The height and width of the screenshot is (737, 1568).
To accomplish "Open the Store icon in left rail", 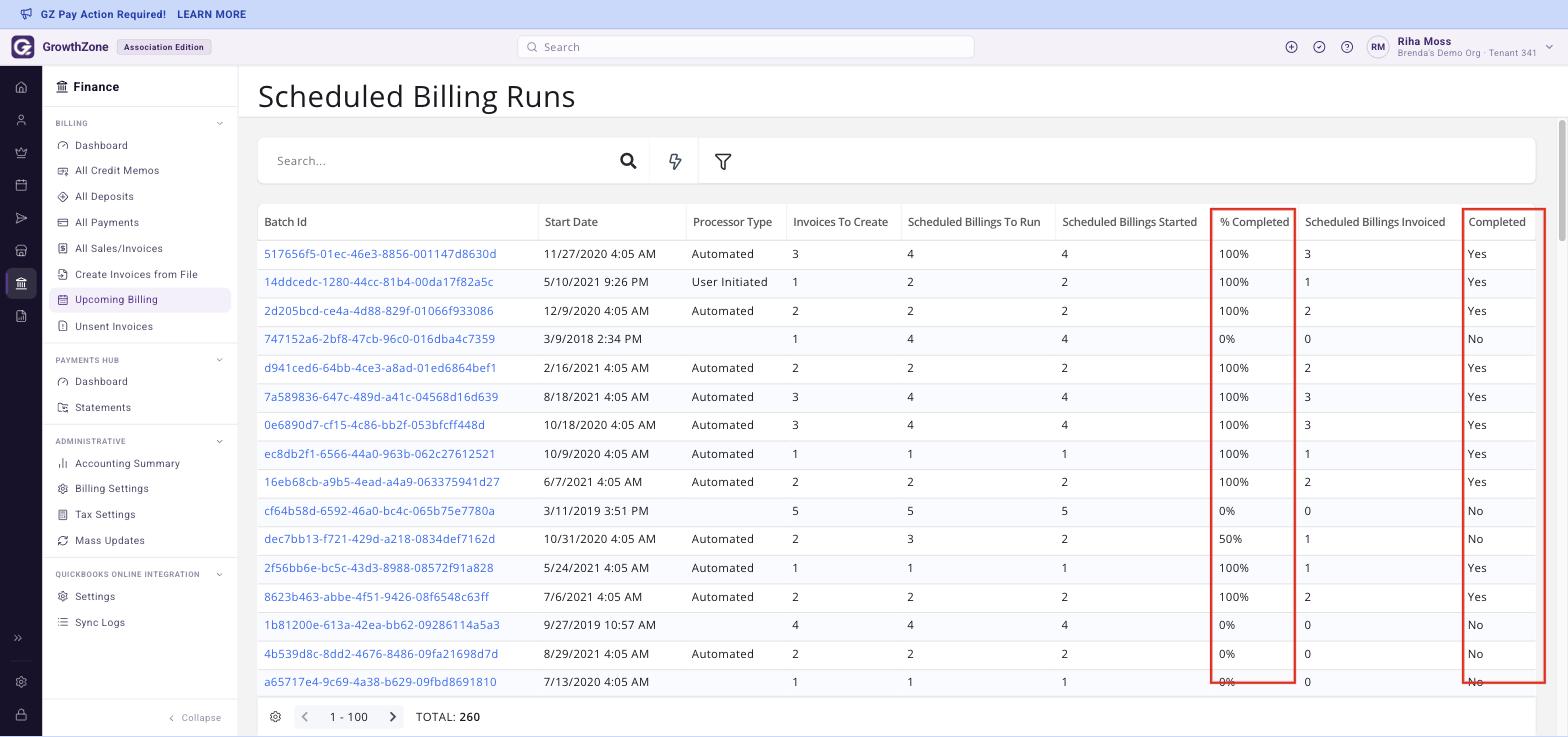I will (21, 251).
